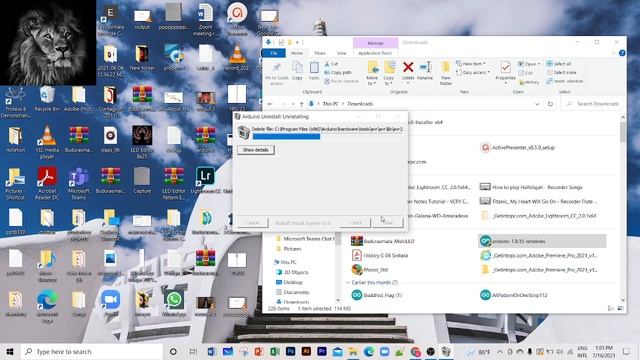
Task: Click Show details in Arduino Uninstall dialog
Action: coord(256,150)
